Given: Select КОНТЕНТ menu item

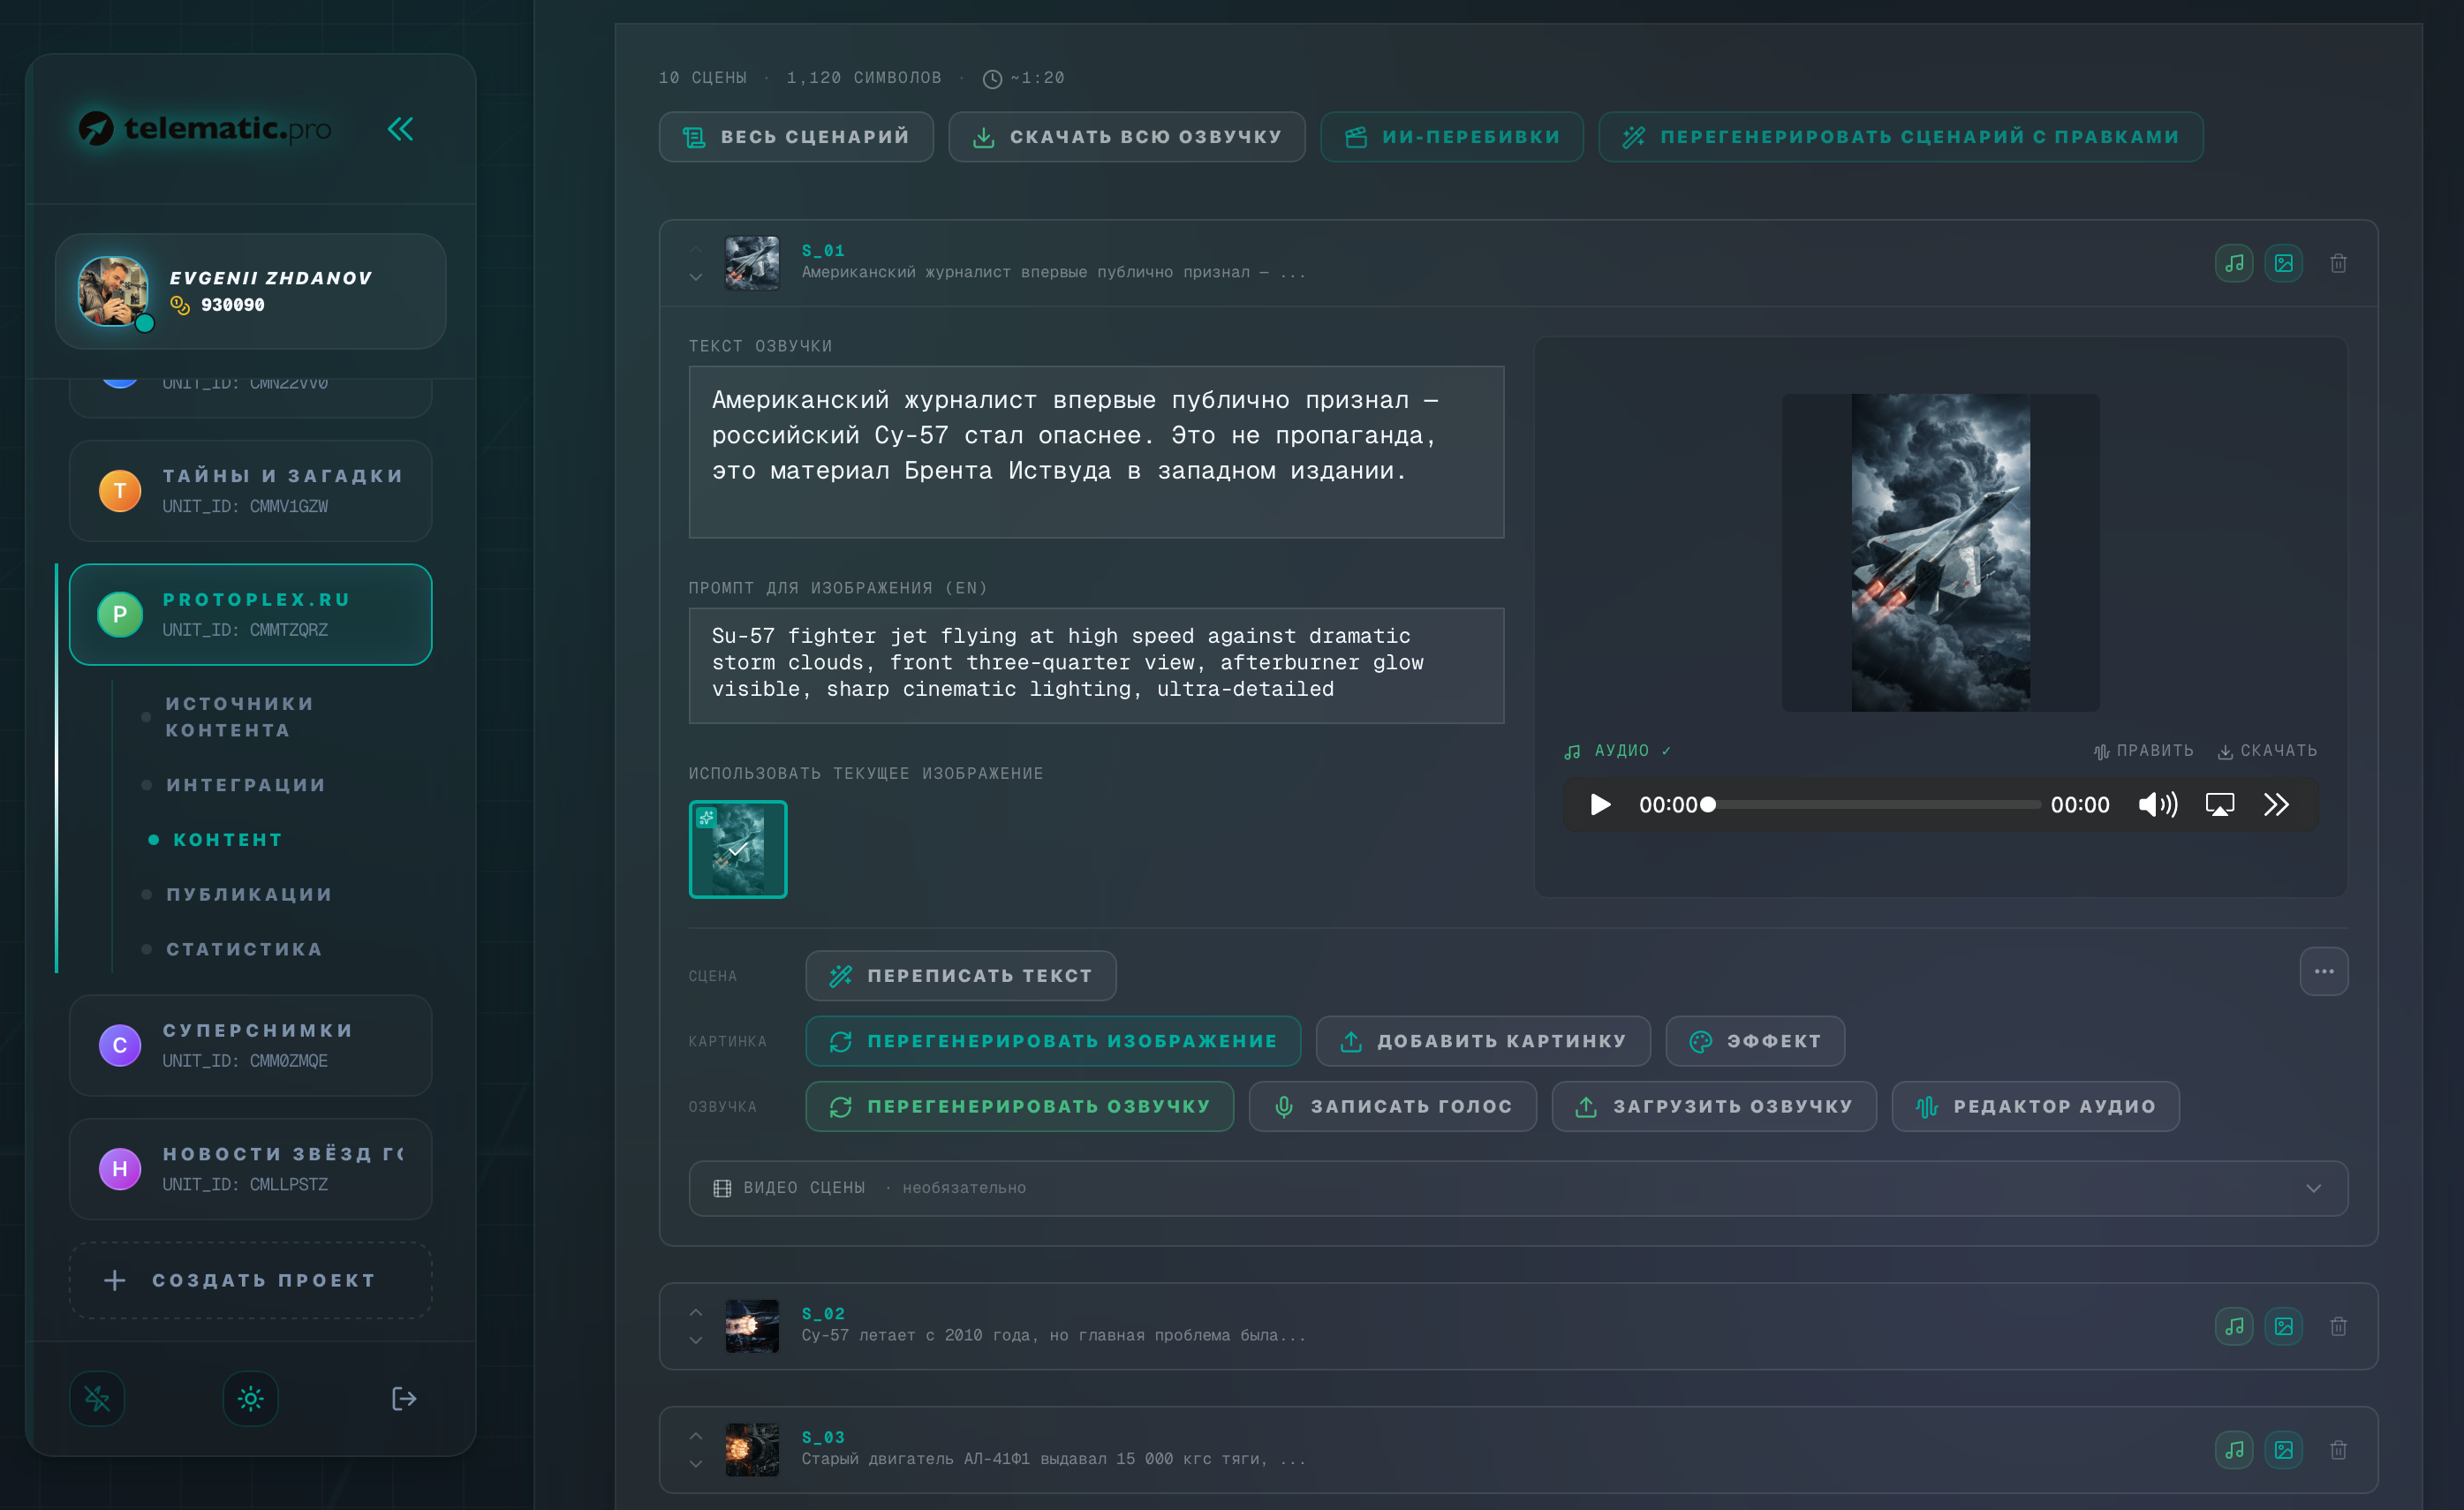Looking at the screenshot, I should [228, 840].
